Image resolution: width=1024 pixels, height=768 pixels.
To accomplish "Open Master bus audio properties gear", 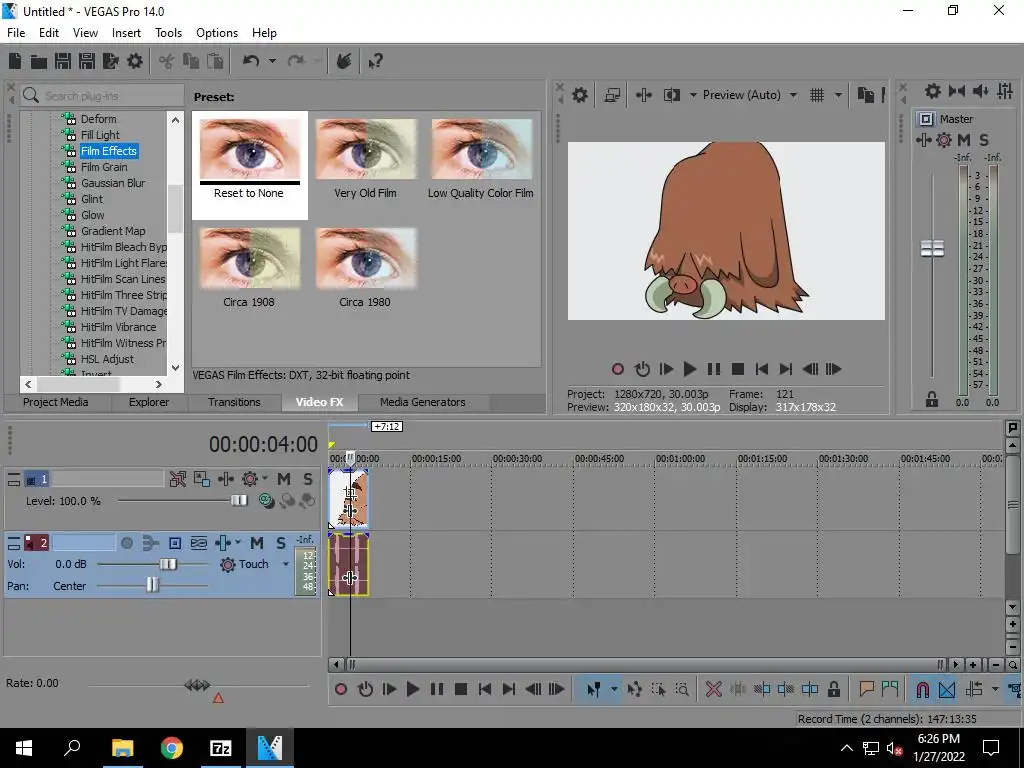I will 933,91.
